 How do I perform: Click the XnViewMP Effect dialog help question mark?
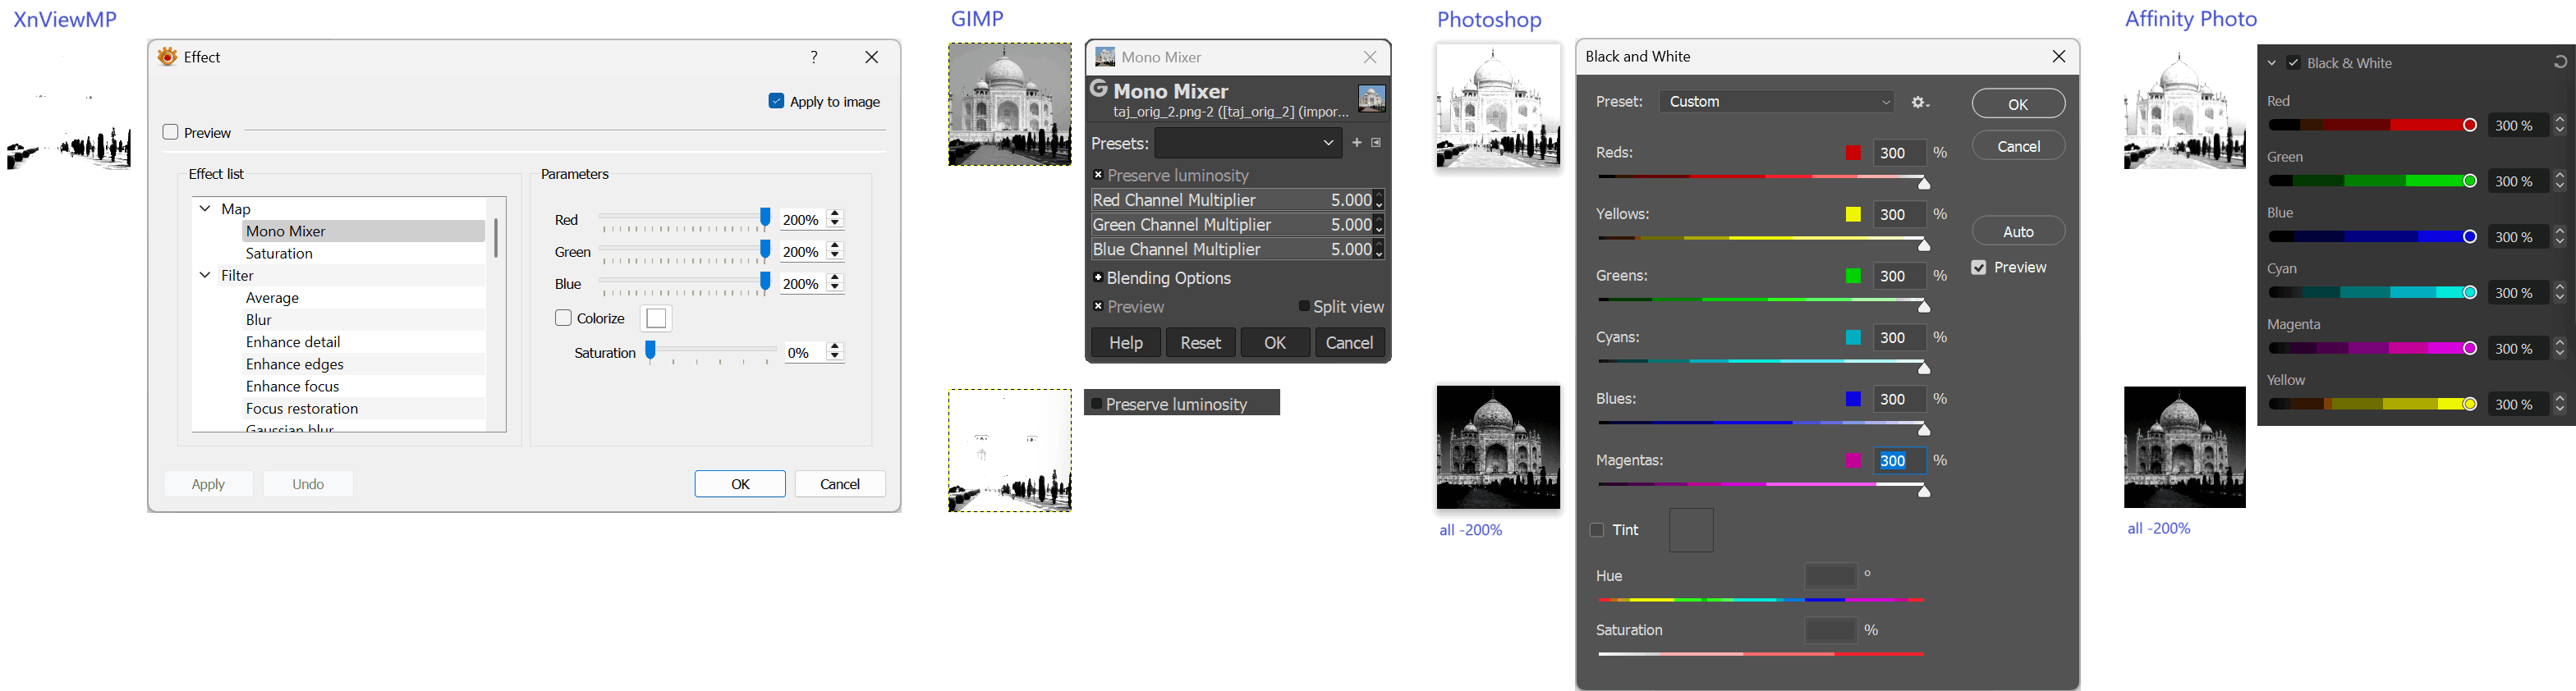click(814, 57)
